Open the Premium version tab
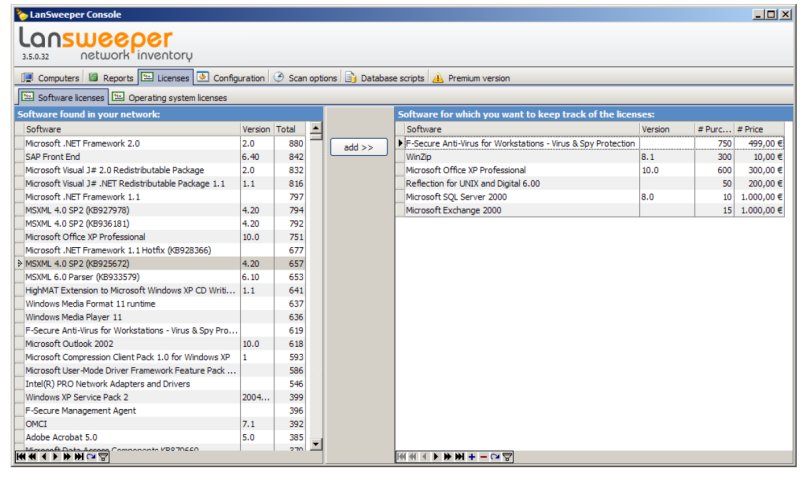The width and height of the screenshot is (800, 485). point(471,78)
